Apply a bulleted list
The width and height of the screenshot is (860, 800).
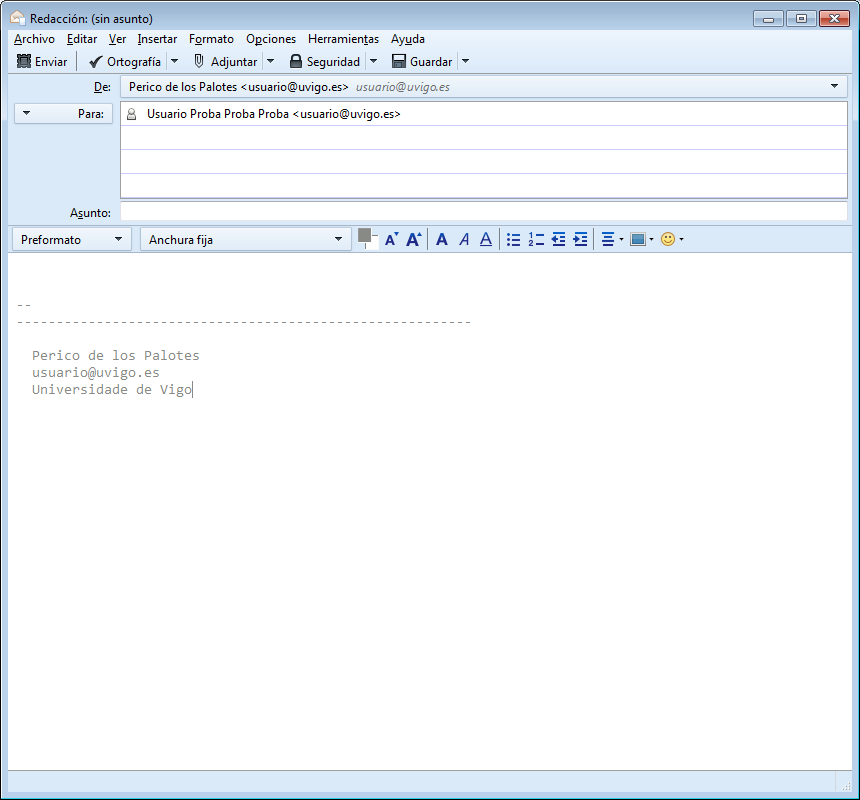click(514, 240)
